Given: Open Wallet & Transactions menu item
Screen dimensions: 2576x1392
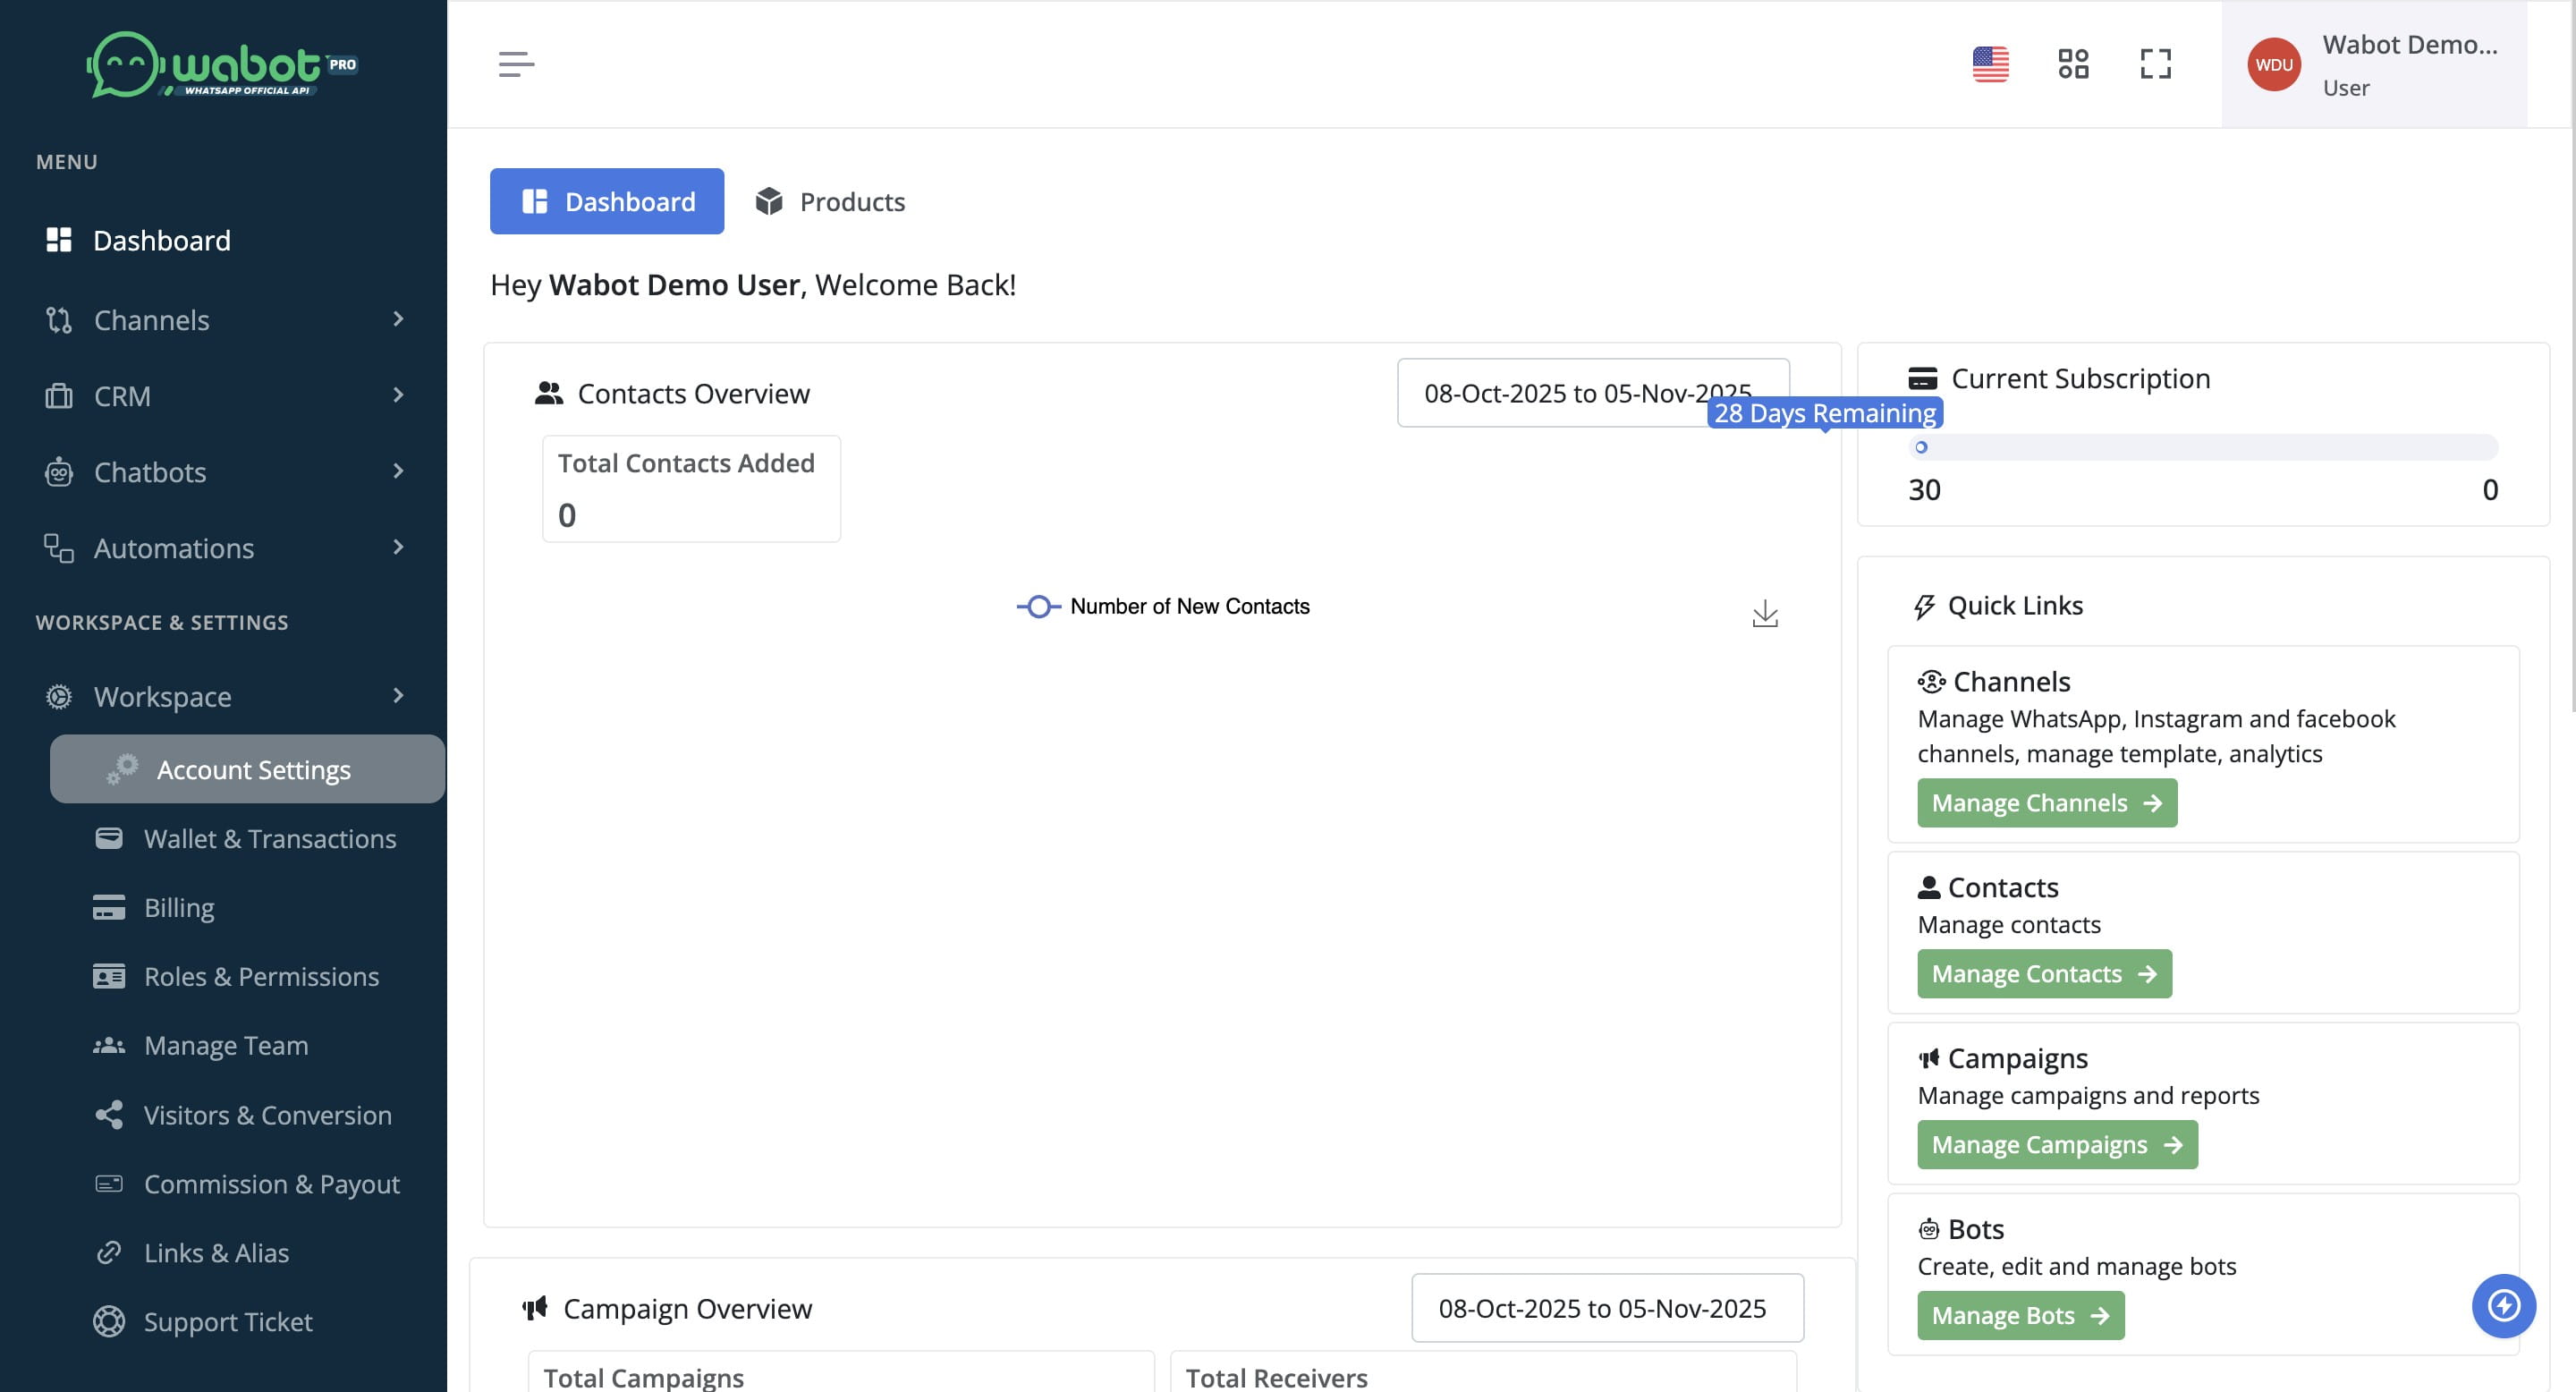Looking at the screenshot, I should (270, 838).
